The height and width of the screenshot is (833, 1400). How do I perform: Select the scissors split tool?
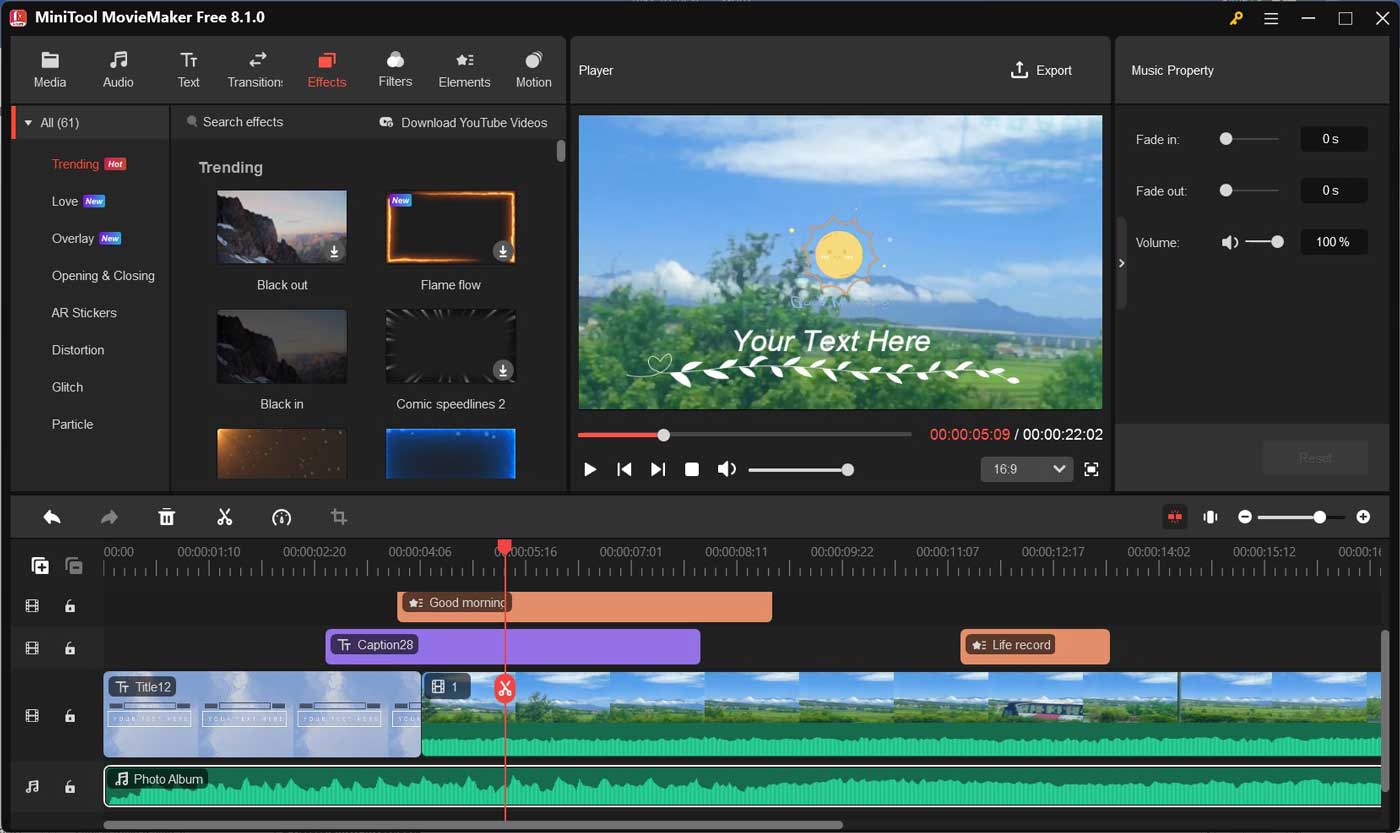coord(224,517)
